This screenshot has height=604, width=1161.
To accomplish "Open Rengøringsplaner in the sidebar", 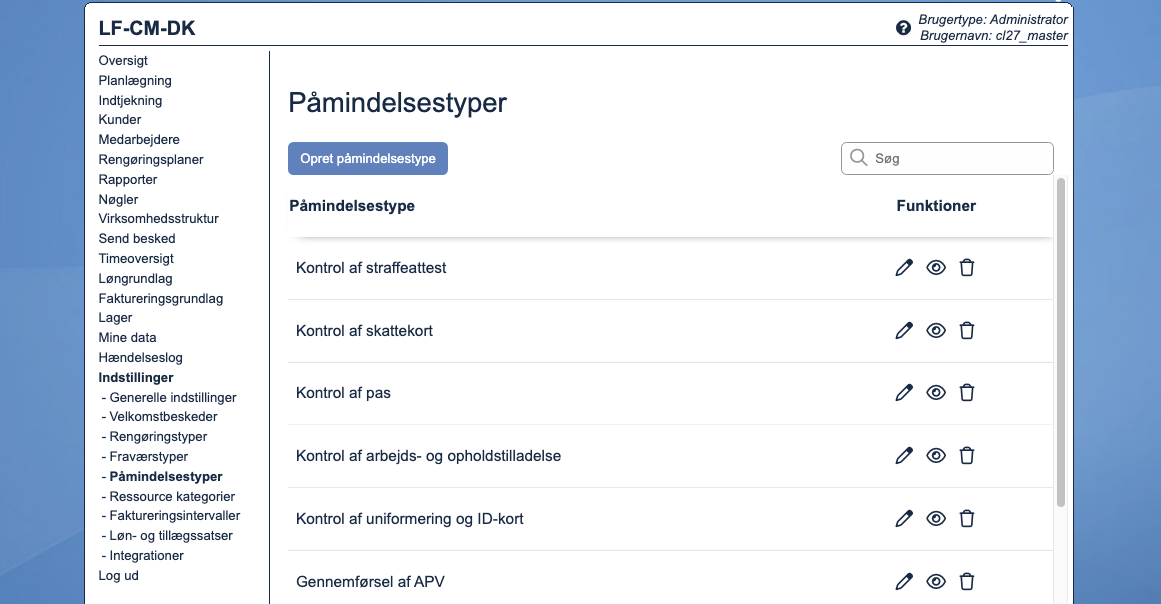I will click(151, 160).
